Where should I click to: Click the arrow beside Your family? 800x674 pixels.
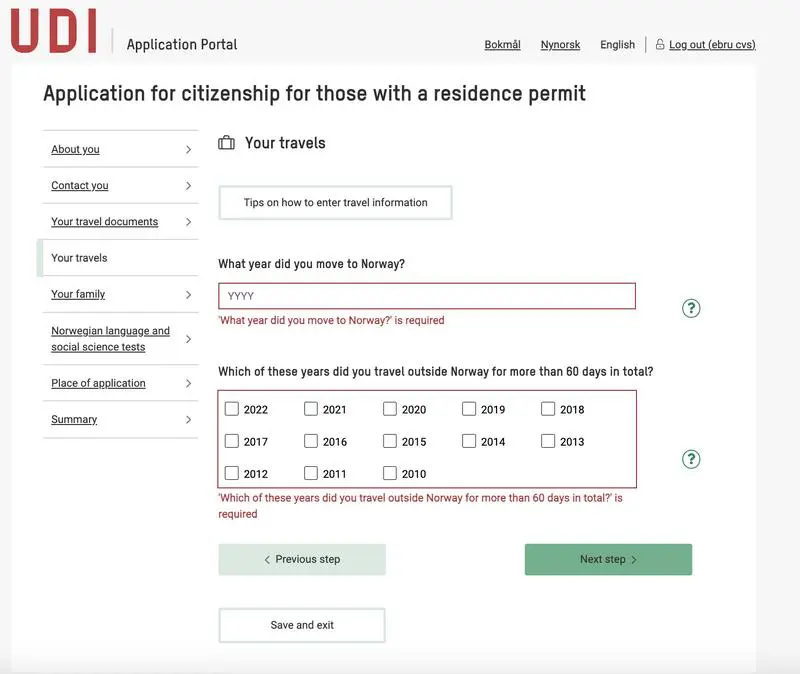[188, 295]
